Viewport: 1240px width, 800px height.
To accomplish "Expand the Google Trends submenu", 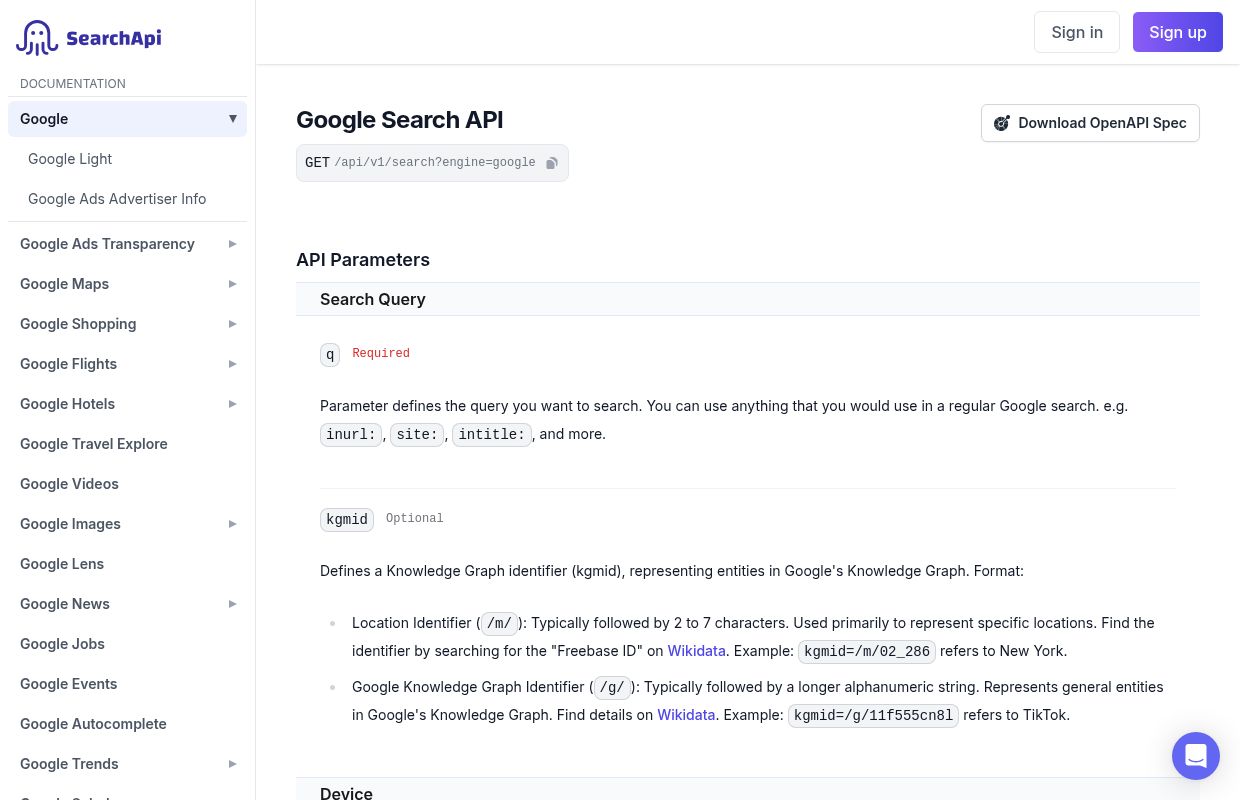I will pyautogui.click(x=233, y=764).
